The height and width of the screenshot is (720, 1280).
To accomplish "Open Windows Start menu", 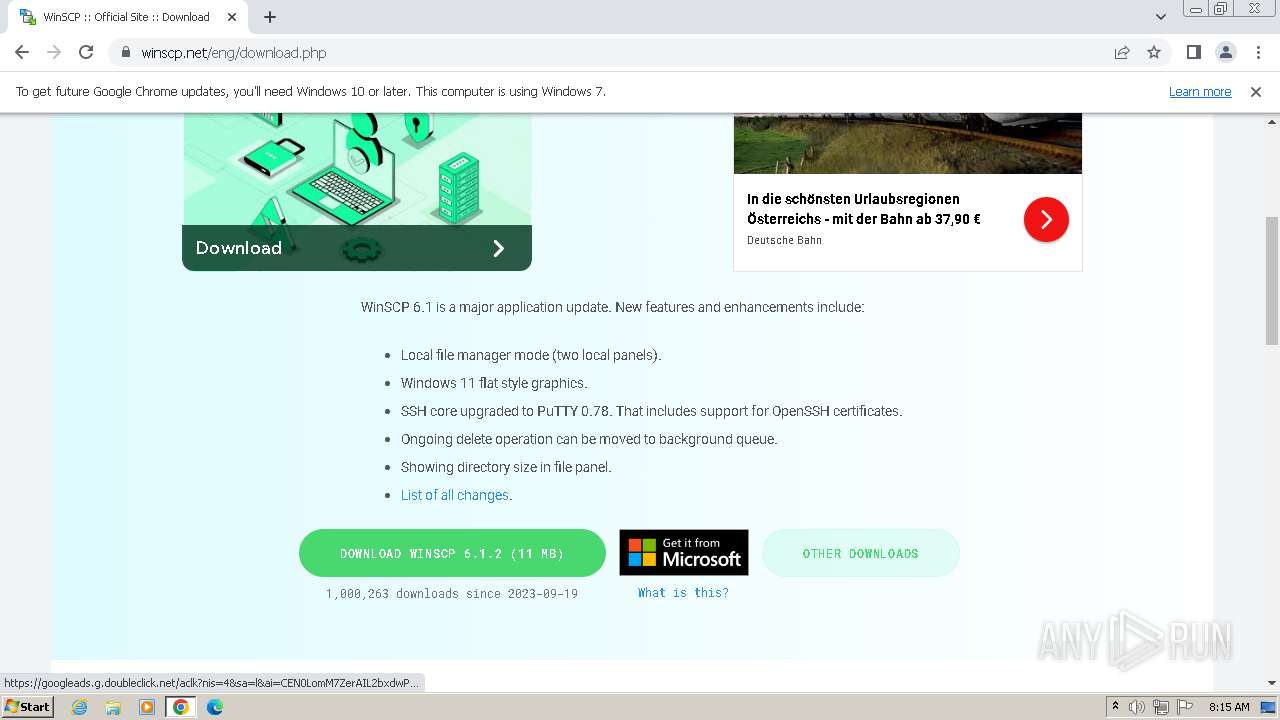I will pyautogui.click(x=28, y=706).
